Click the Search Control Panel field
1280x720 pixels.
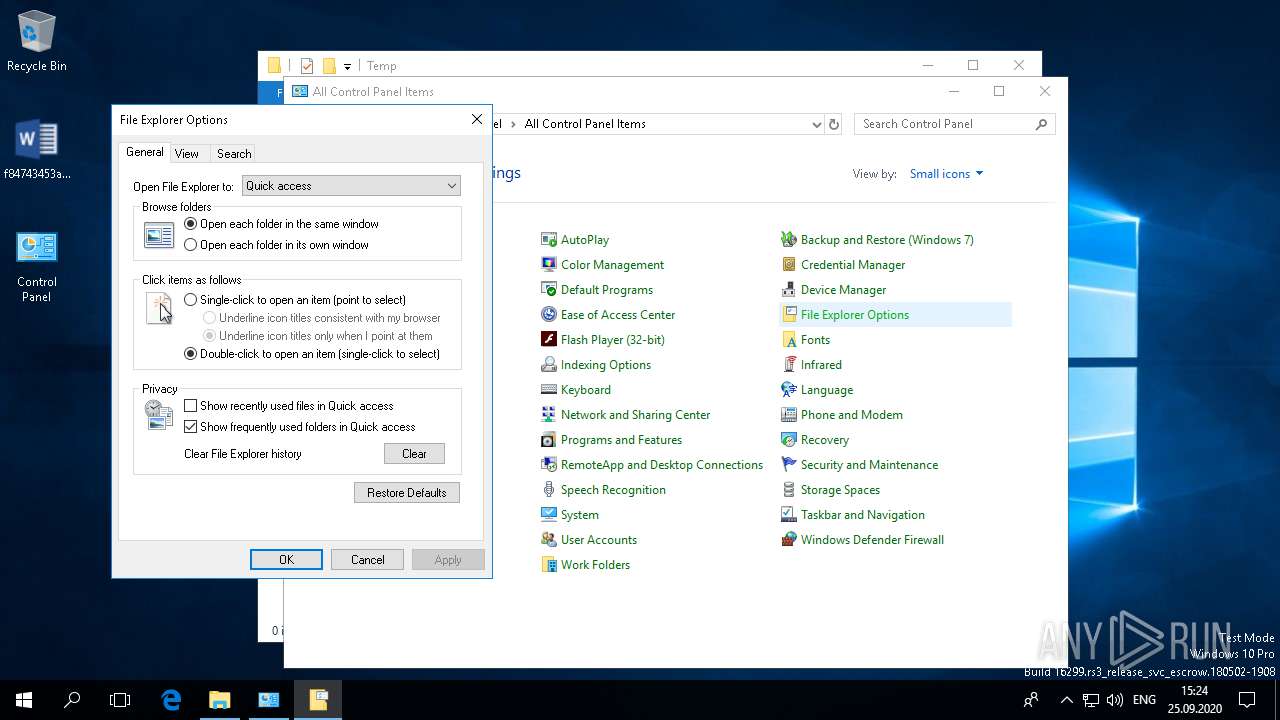pos(955,124)
